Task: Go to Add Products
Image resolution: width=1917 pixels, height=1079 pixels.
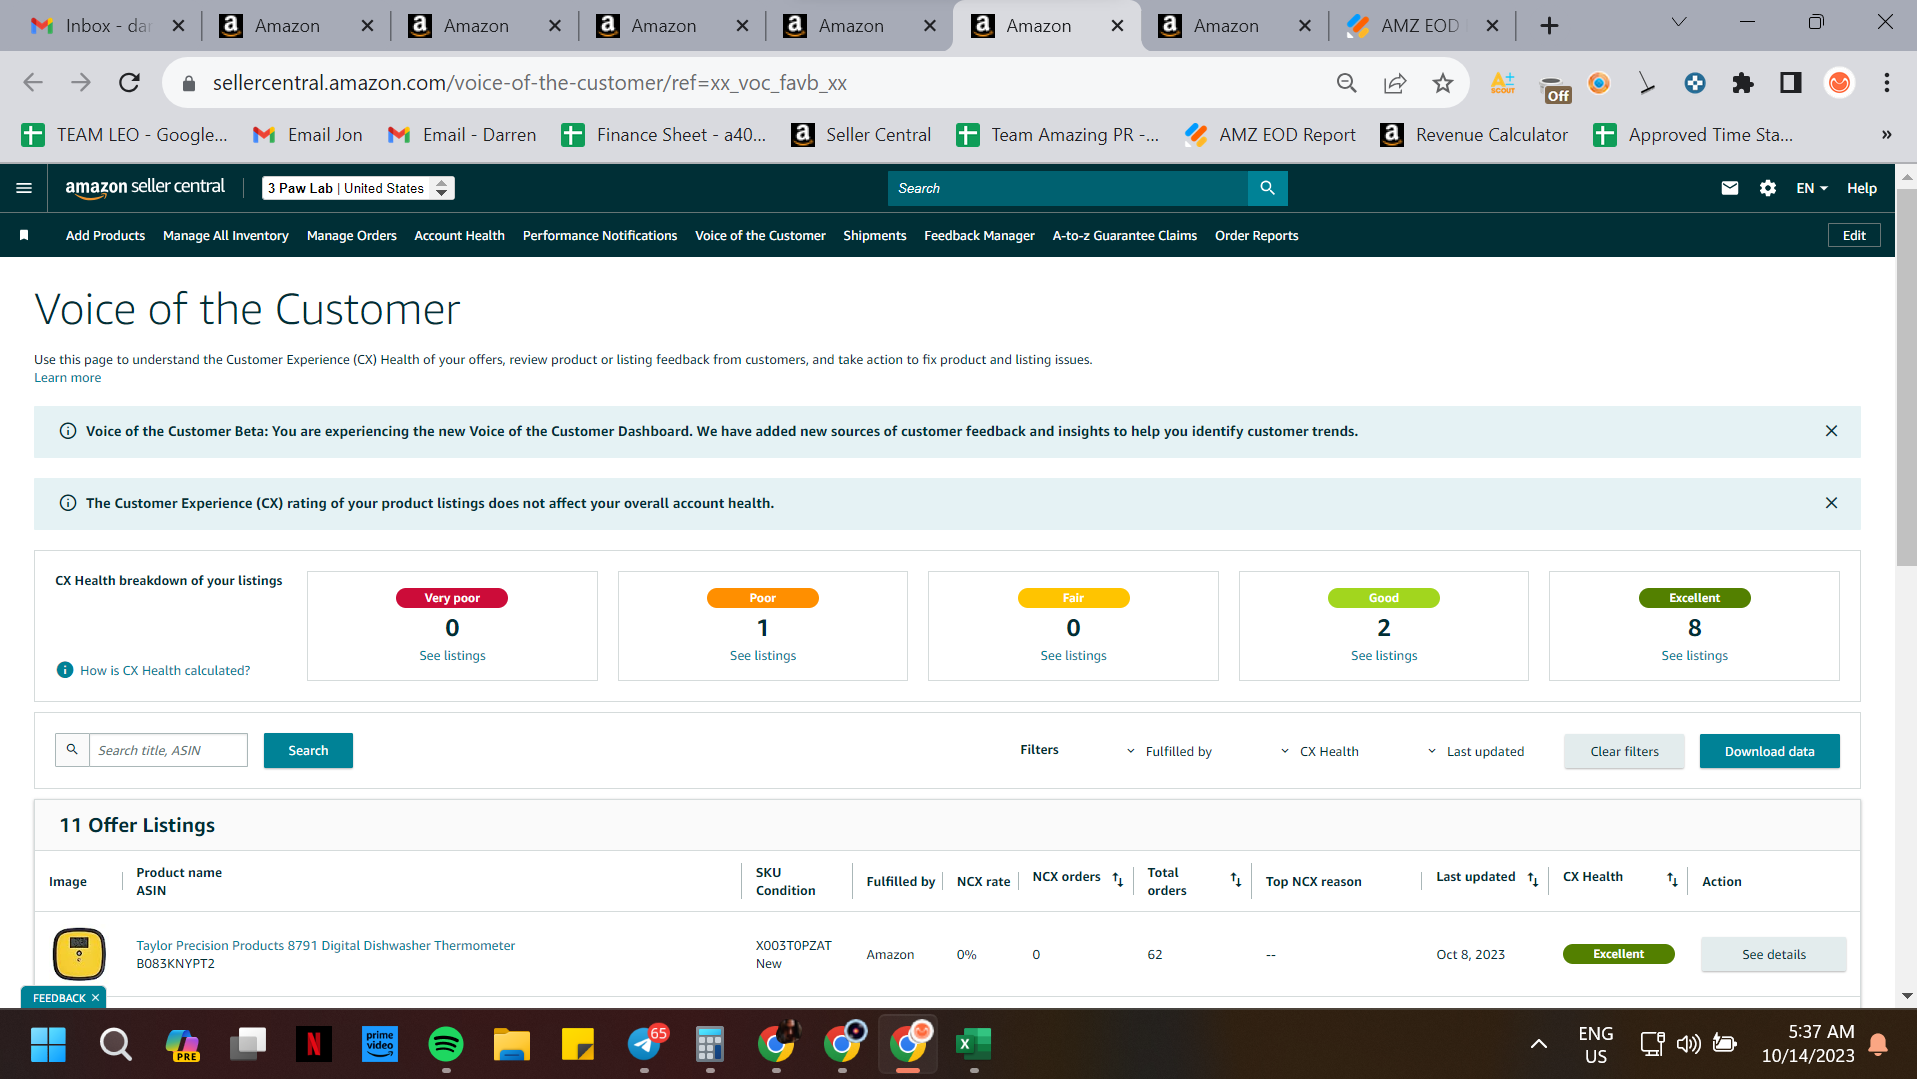Action: pyautogui.click(x=105, y=235)
